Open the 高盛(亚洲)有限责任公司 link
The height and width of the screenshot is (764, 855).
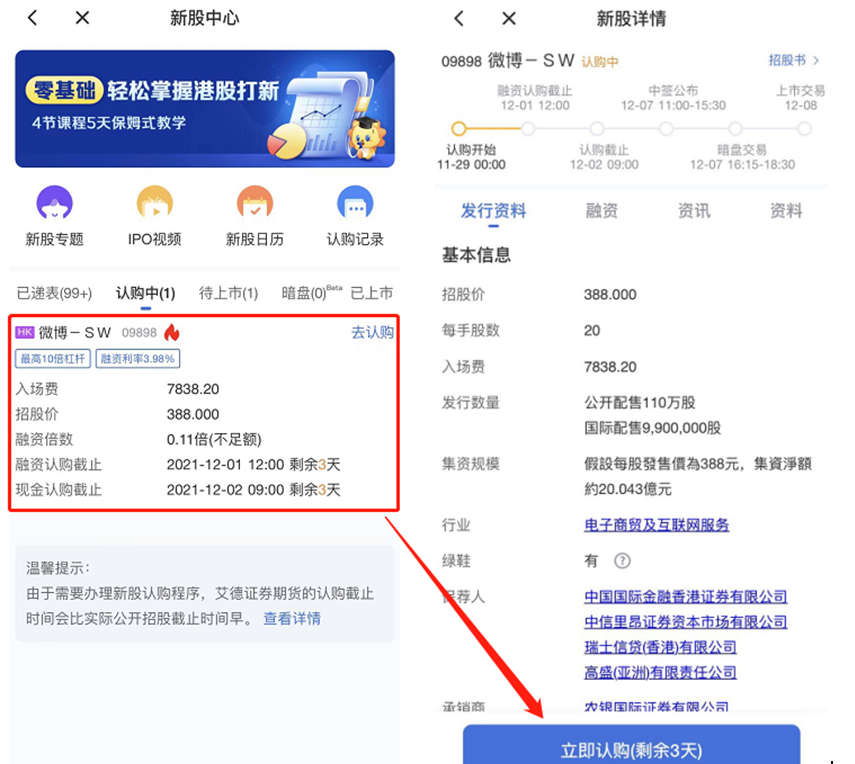(x=660, y=672)
